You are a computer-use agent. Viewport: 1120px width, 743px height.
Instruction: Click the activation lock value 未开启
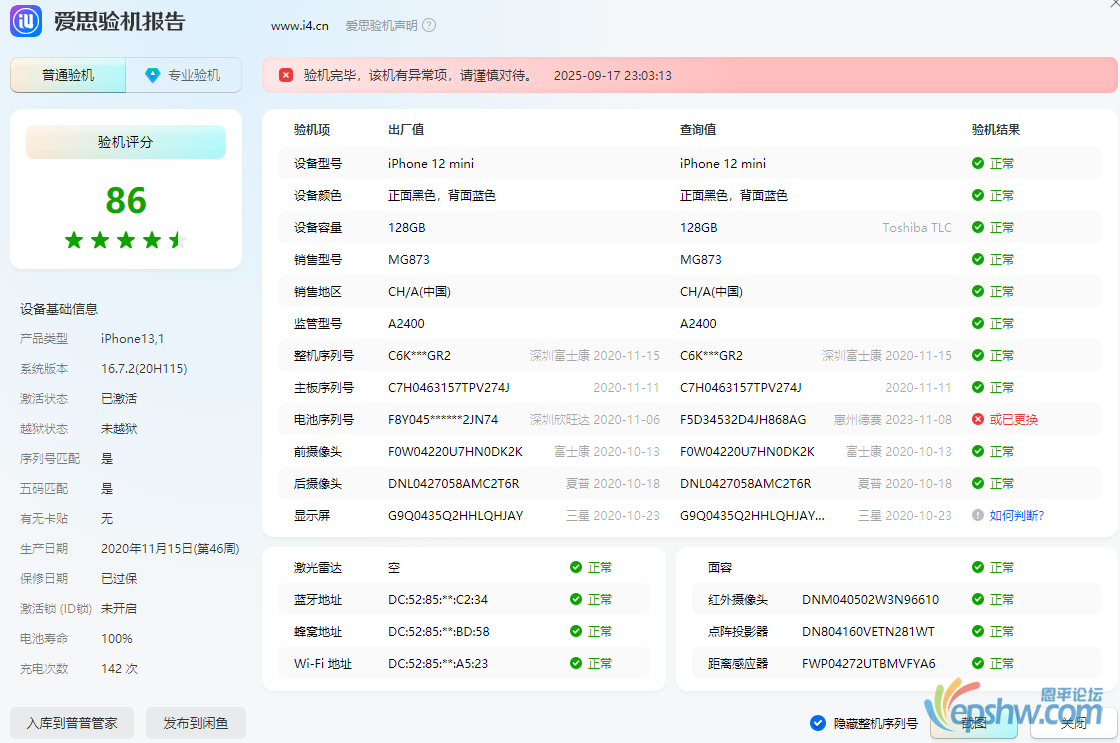(x=119, y=609)
